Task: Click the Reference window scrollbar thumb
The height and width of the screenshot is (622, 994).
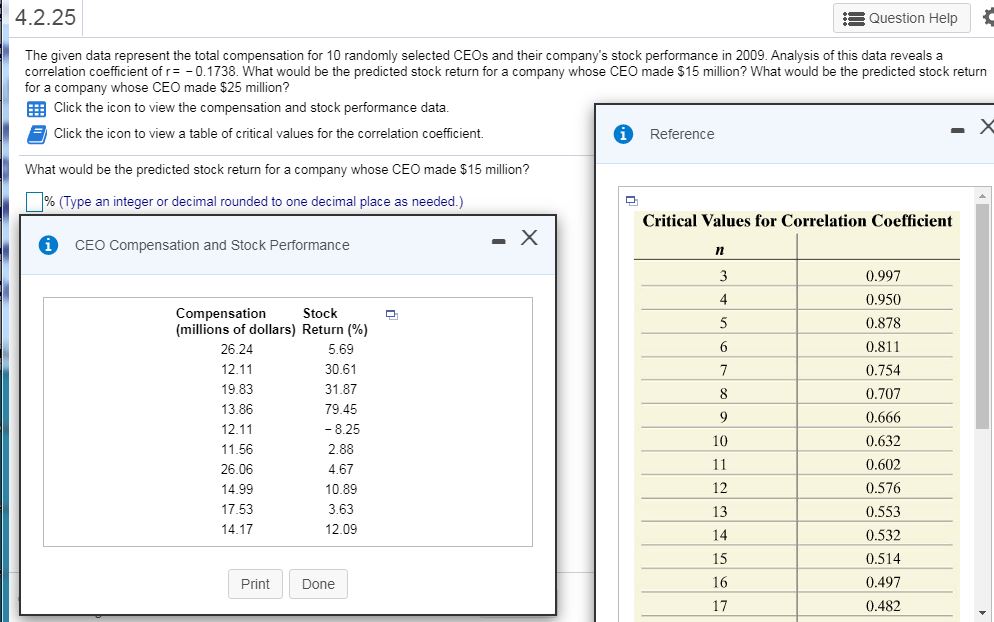Action: click(x=982, y=316)
